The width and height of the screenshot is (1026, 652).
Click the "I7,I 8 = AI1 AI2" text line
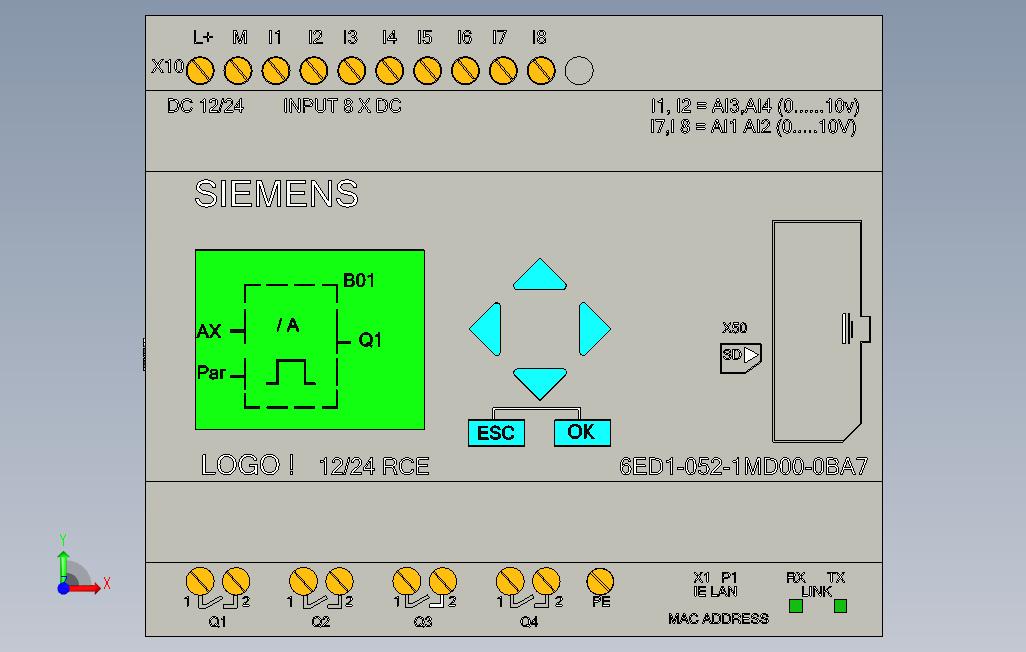click(753, 126)
